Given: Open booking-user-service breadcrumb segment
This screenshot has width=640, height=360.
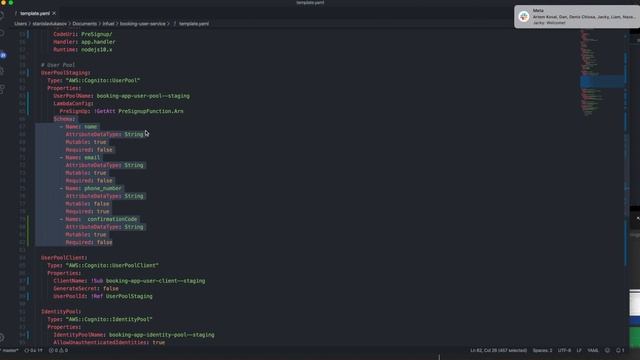Looking at the screenshot, I should (142, 24).
